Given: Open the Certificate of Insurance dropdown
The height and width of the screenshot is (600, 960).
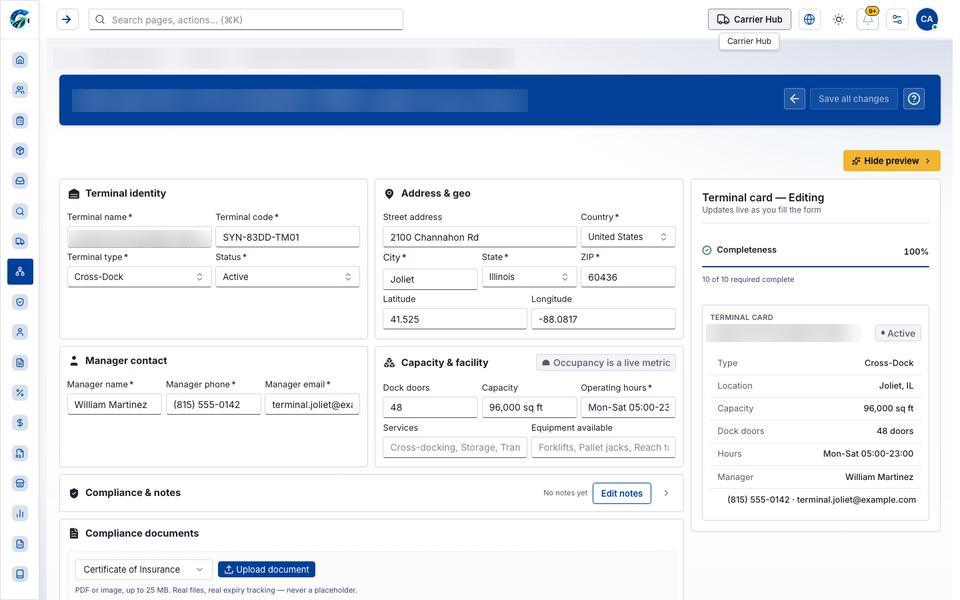Looking at the screenshot, I should (143, 569).
